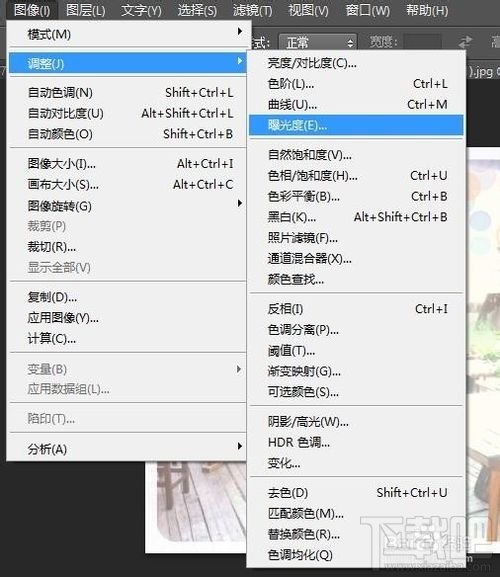This screenshot has height=577, width=500.
Task: Choose 复制(D) command
Action: tap(127, 297)
